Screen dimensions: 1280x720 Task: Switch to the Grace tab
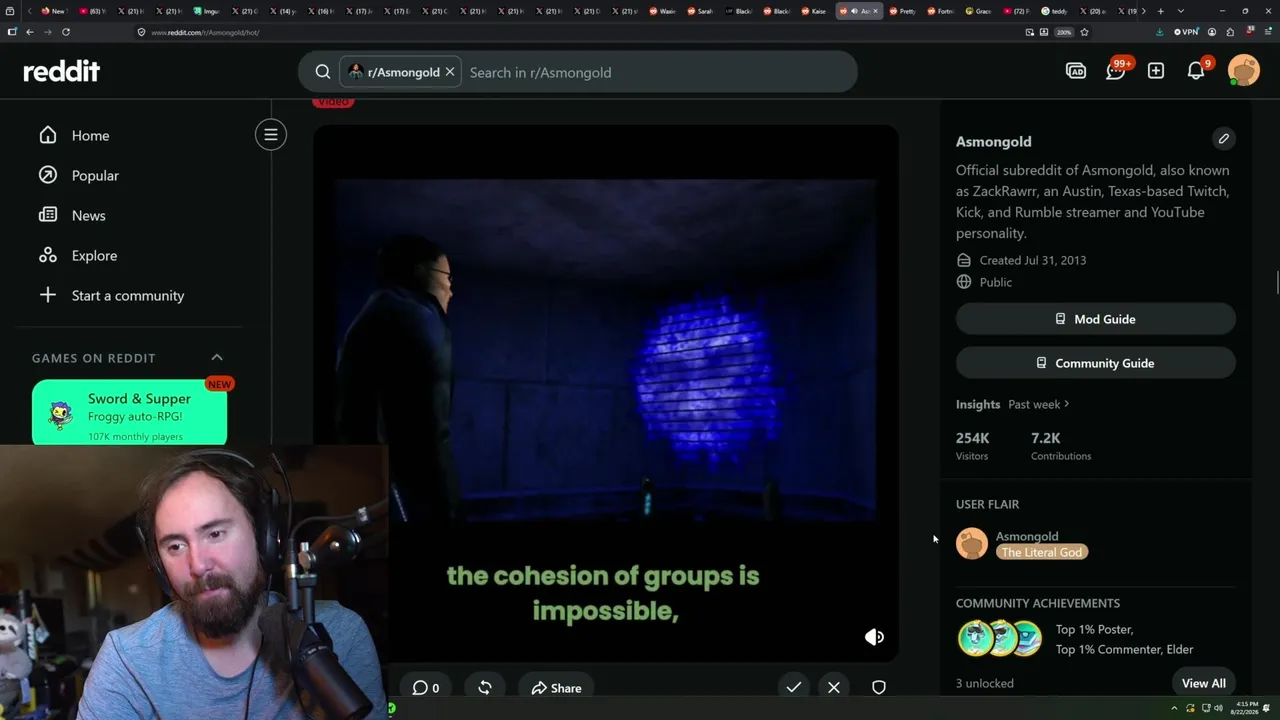pos(979,11)
